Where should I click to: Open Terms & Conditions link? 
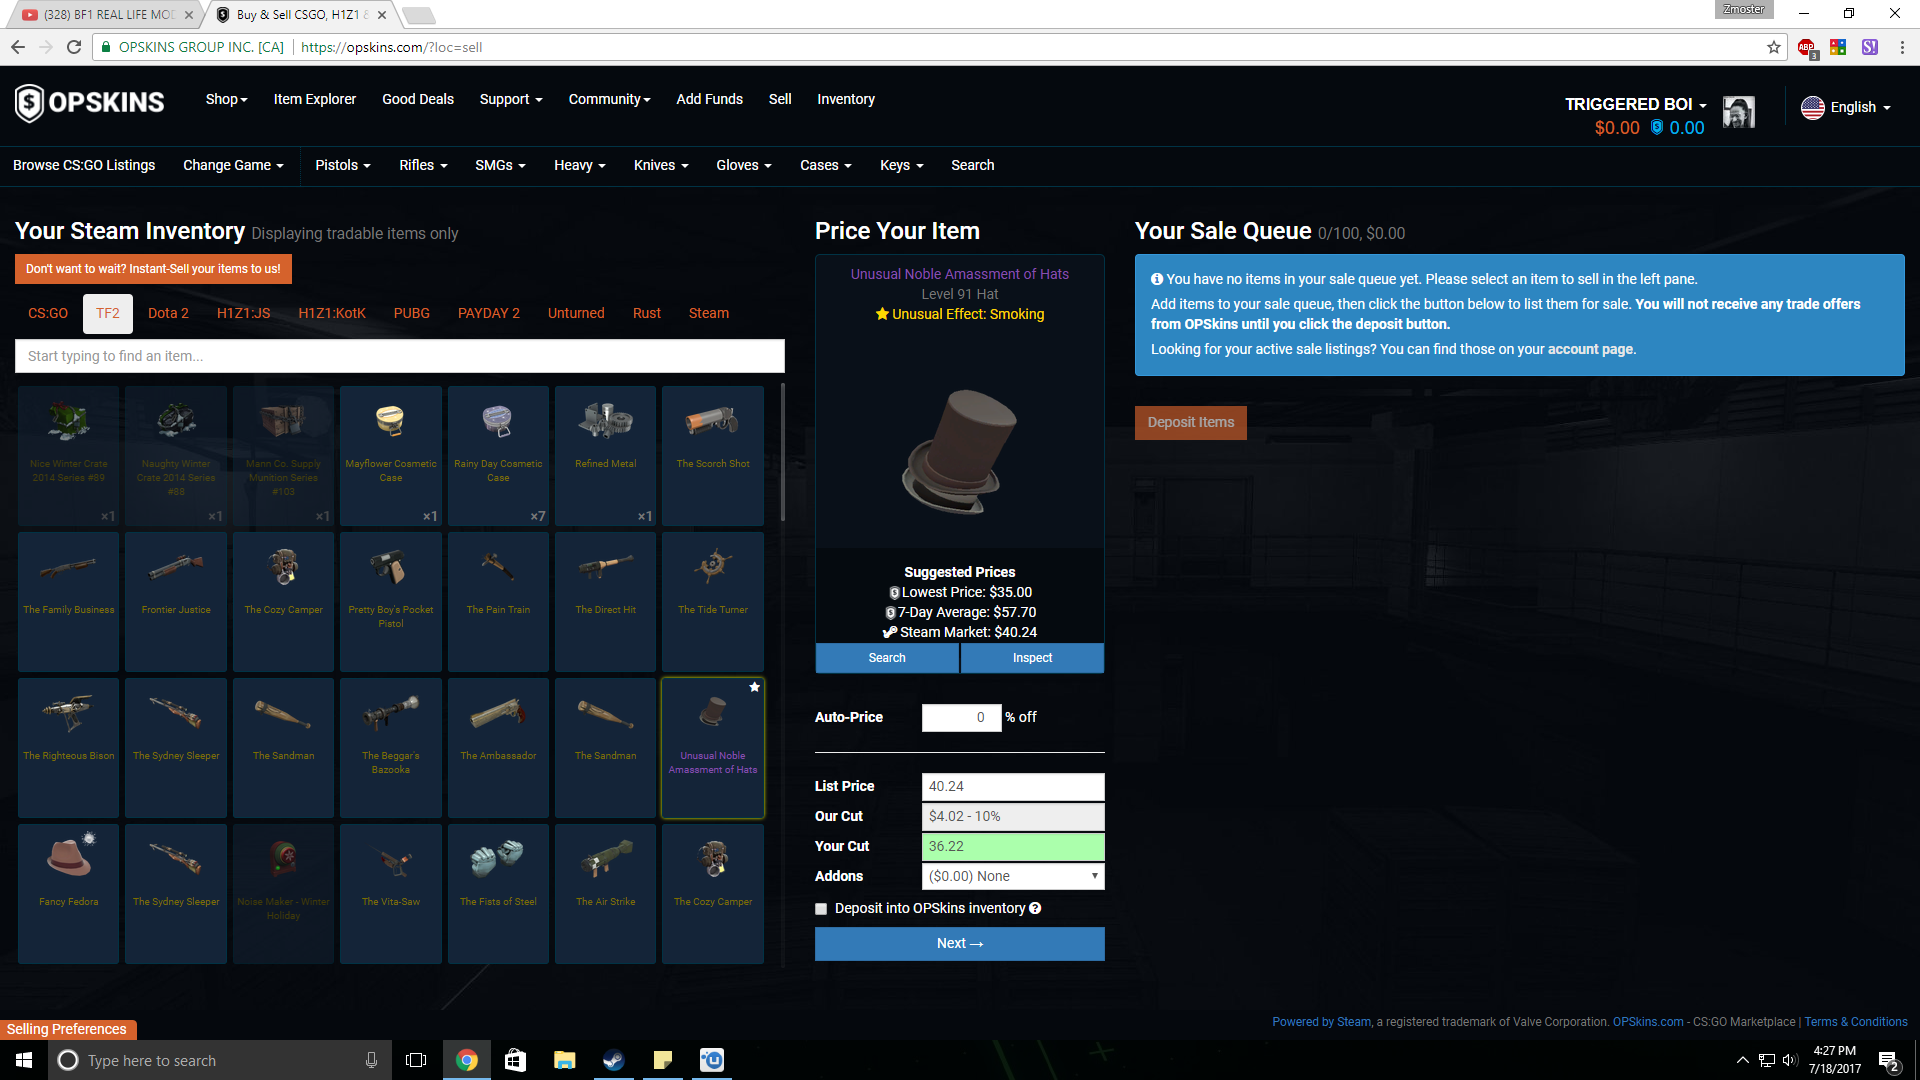pos(1856,1022)
